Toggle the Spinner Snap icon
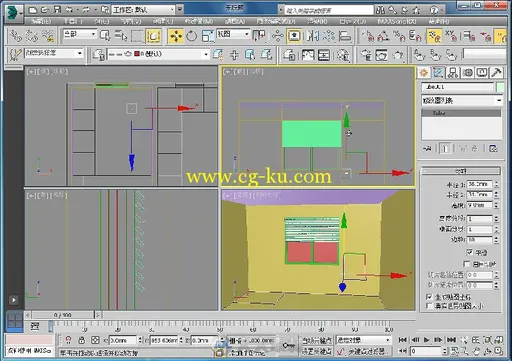This screenshot has width=512, height=361. pos(415,36)
